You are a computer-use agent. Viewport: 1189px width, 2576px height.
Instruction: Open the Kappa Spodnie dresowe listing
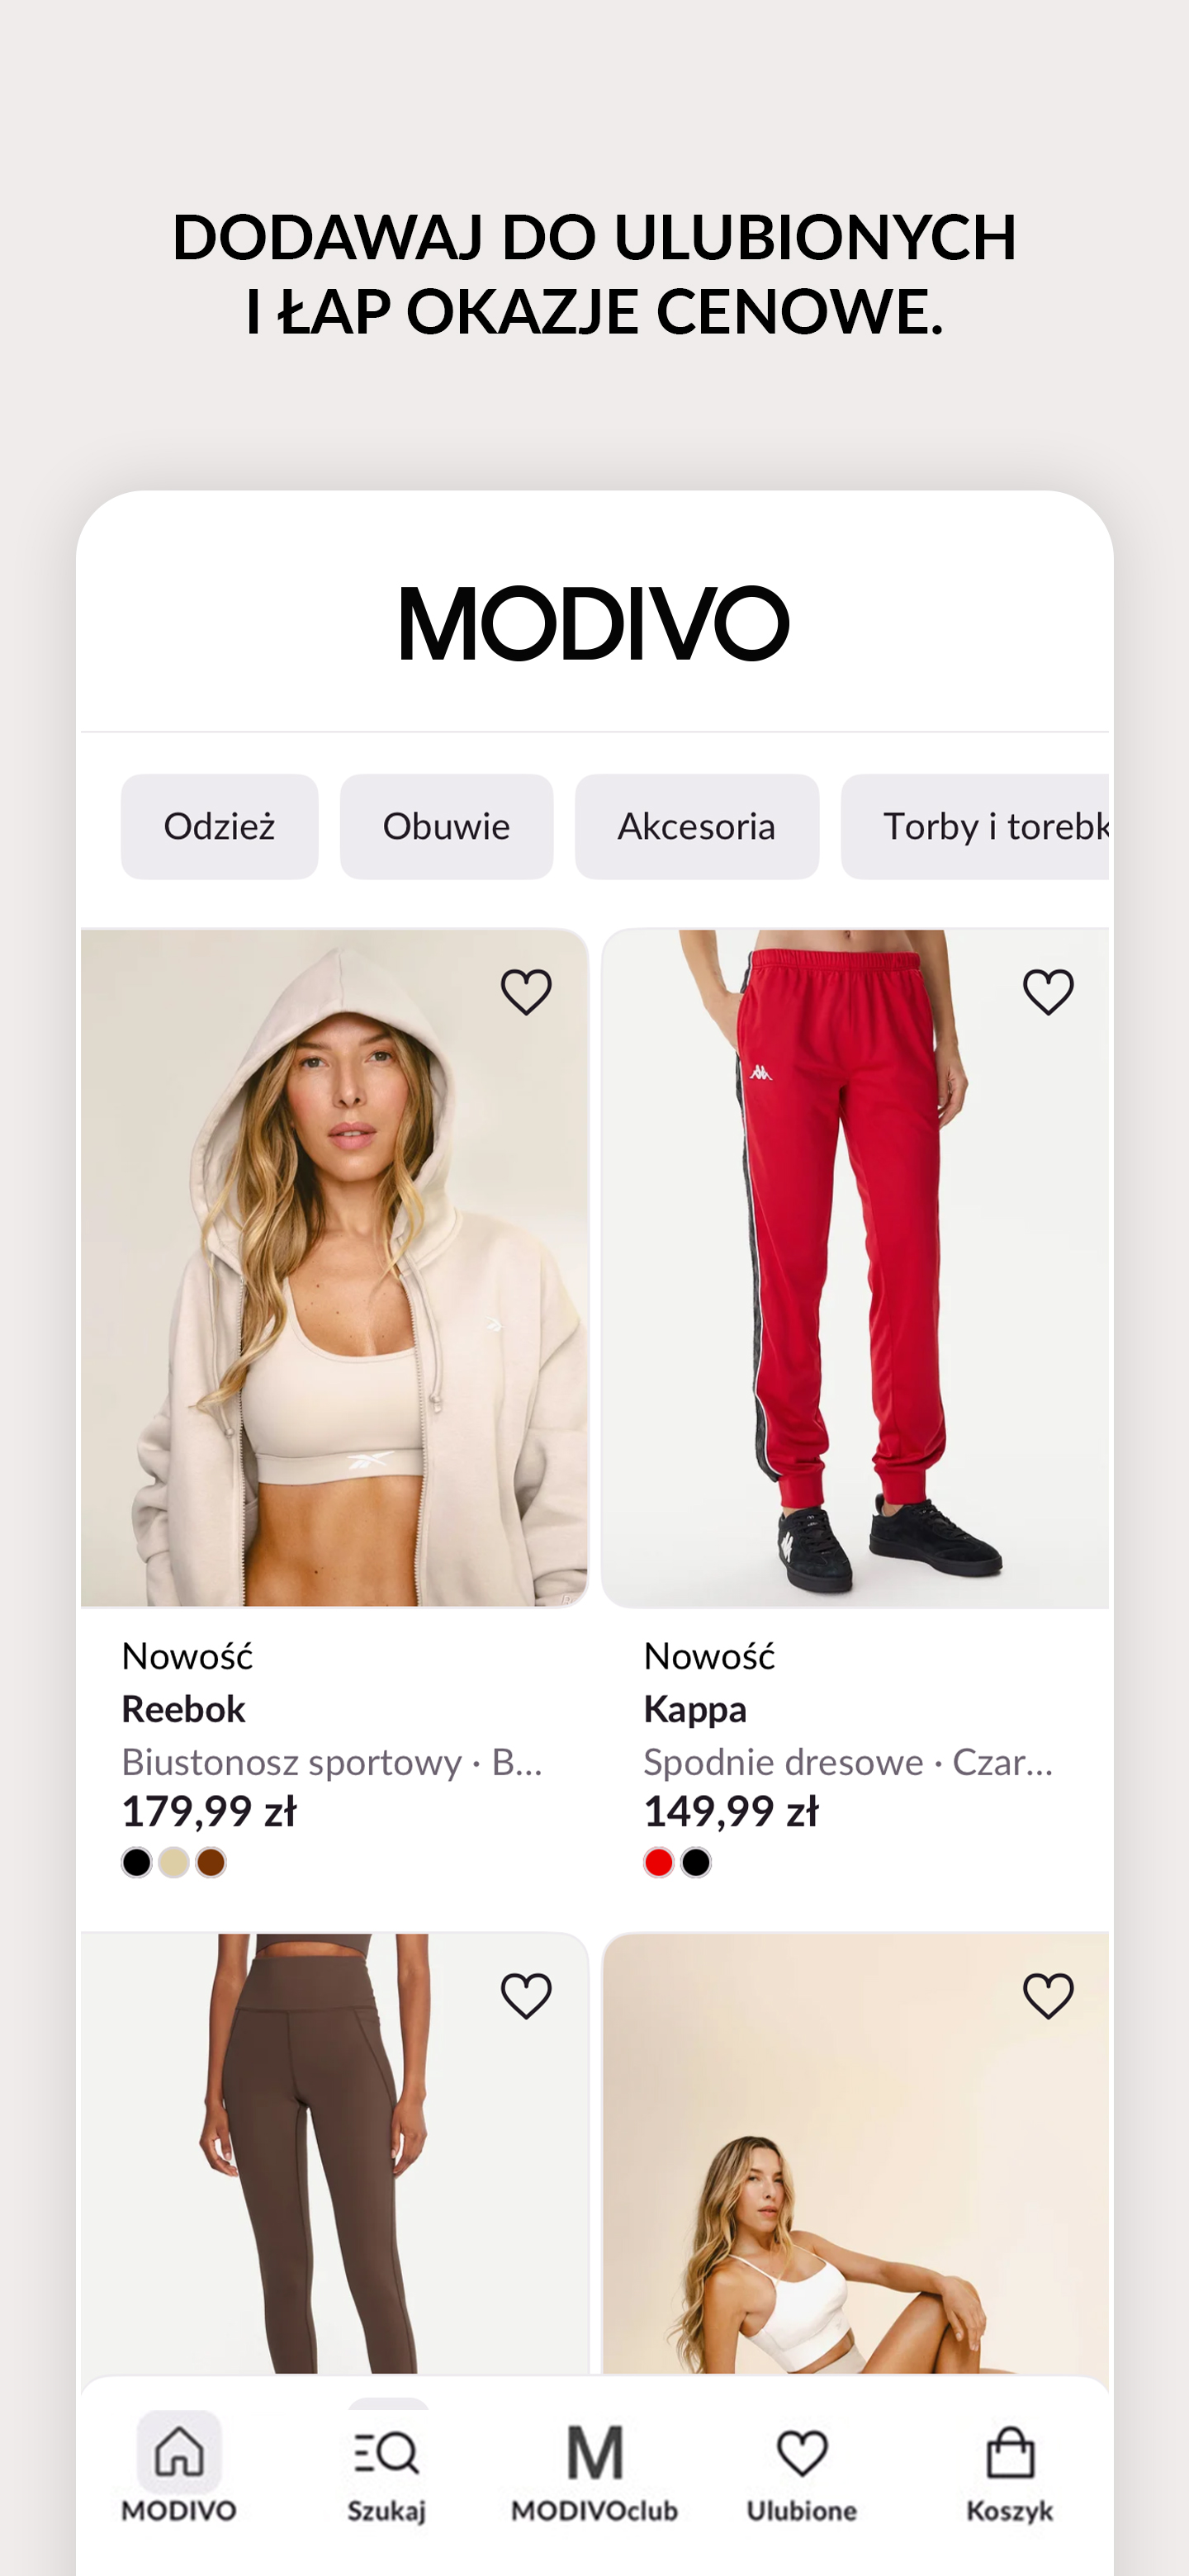pos(848,1762)
